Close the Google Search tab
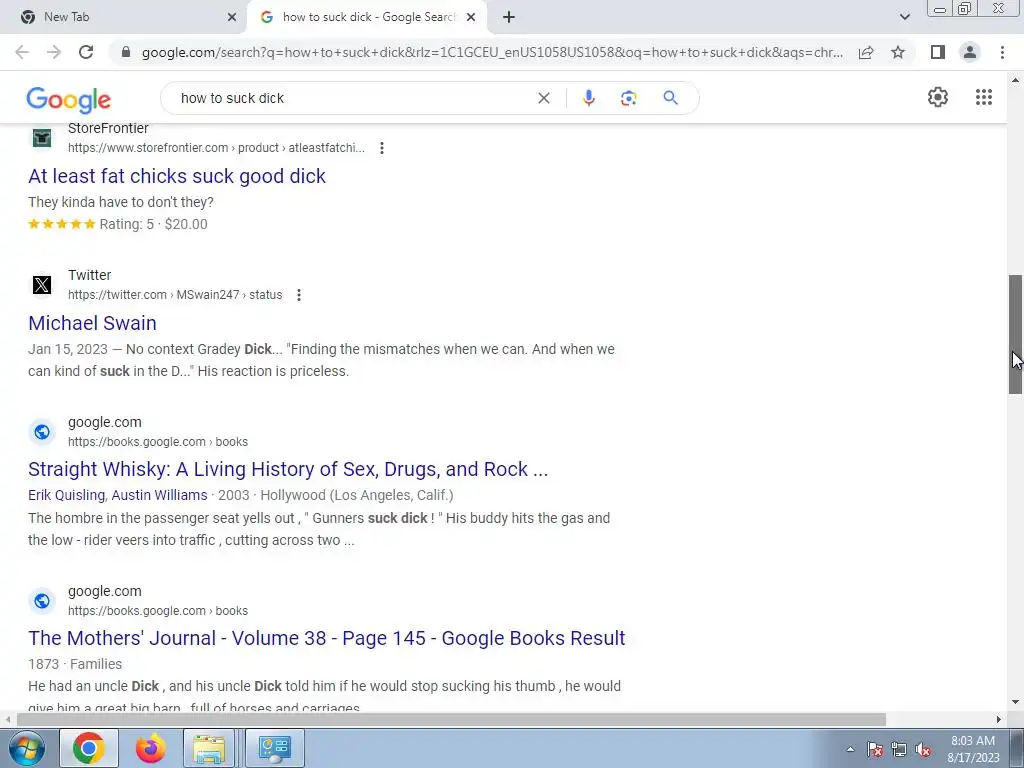This screenshot has height=768, width=1024. tap(471, 17)
